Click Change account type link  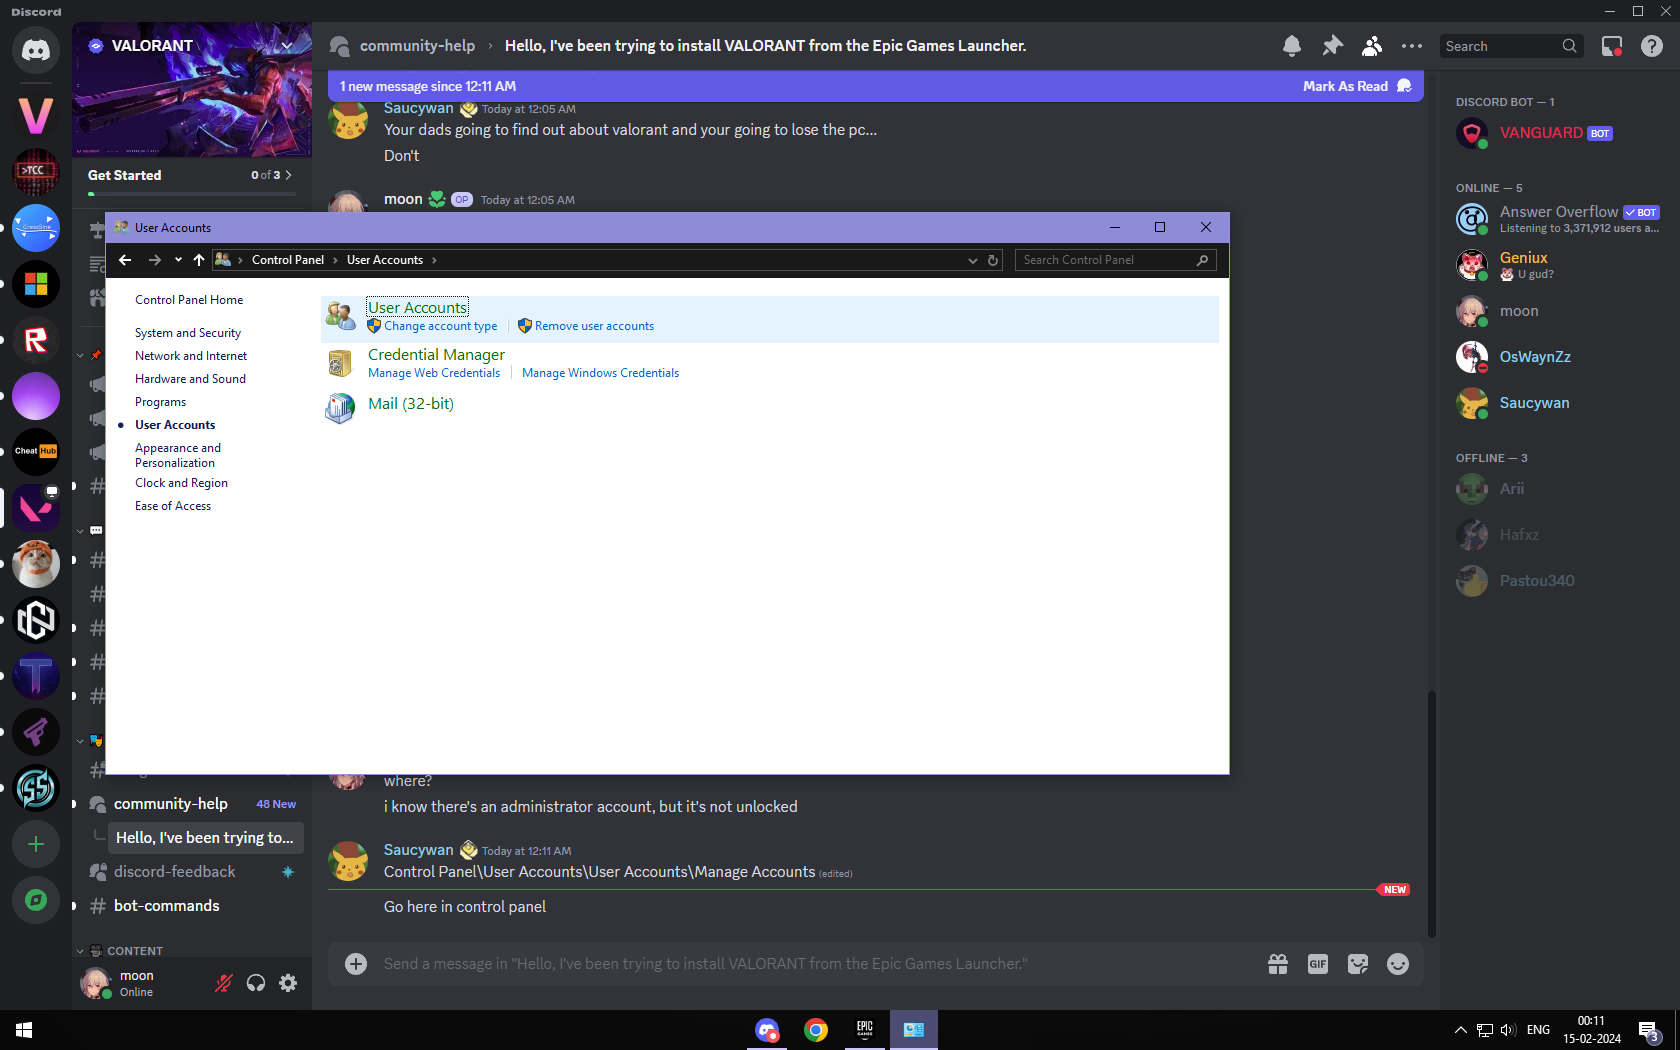440,326
